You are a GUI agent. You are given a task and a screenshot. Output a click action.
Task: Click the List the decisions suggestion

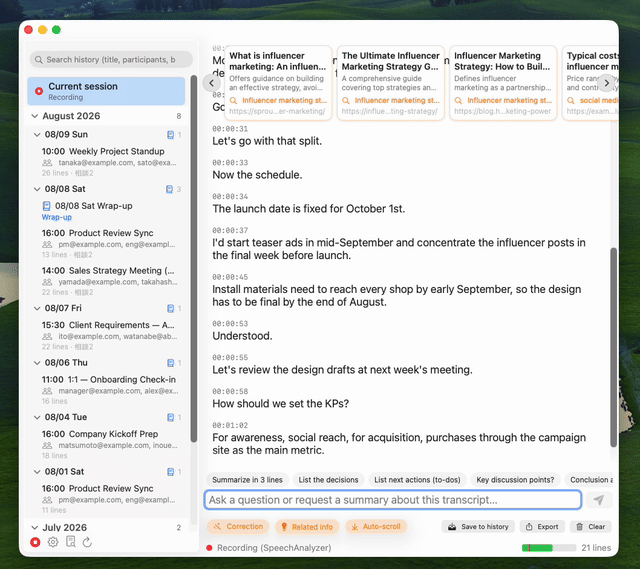tap(329, 480)
